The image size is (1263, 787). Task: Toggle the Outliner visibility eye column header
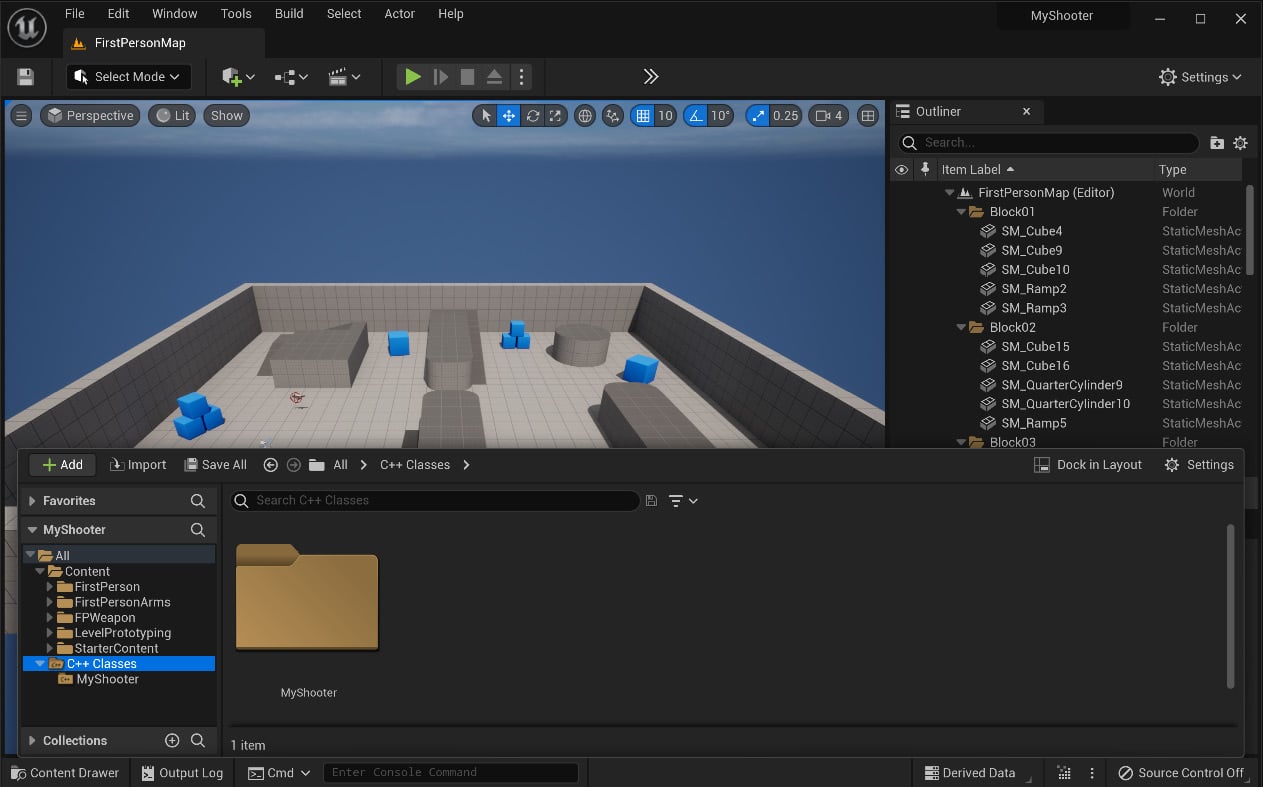click(901, 170)
